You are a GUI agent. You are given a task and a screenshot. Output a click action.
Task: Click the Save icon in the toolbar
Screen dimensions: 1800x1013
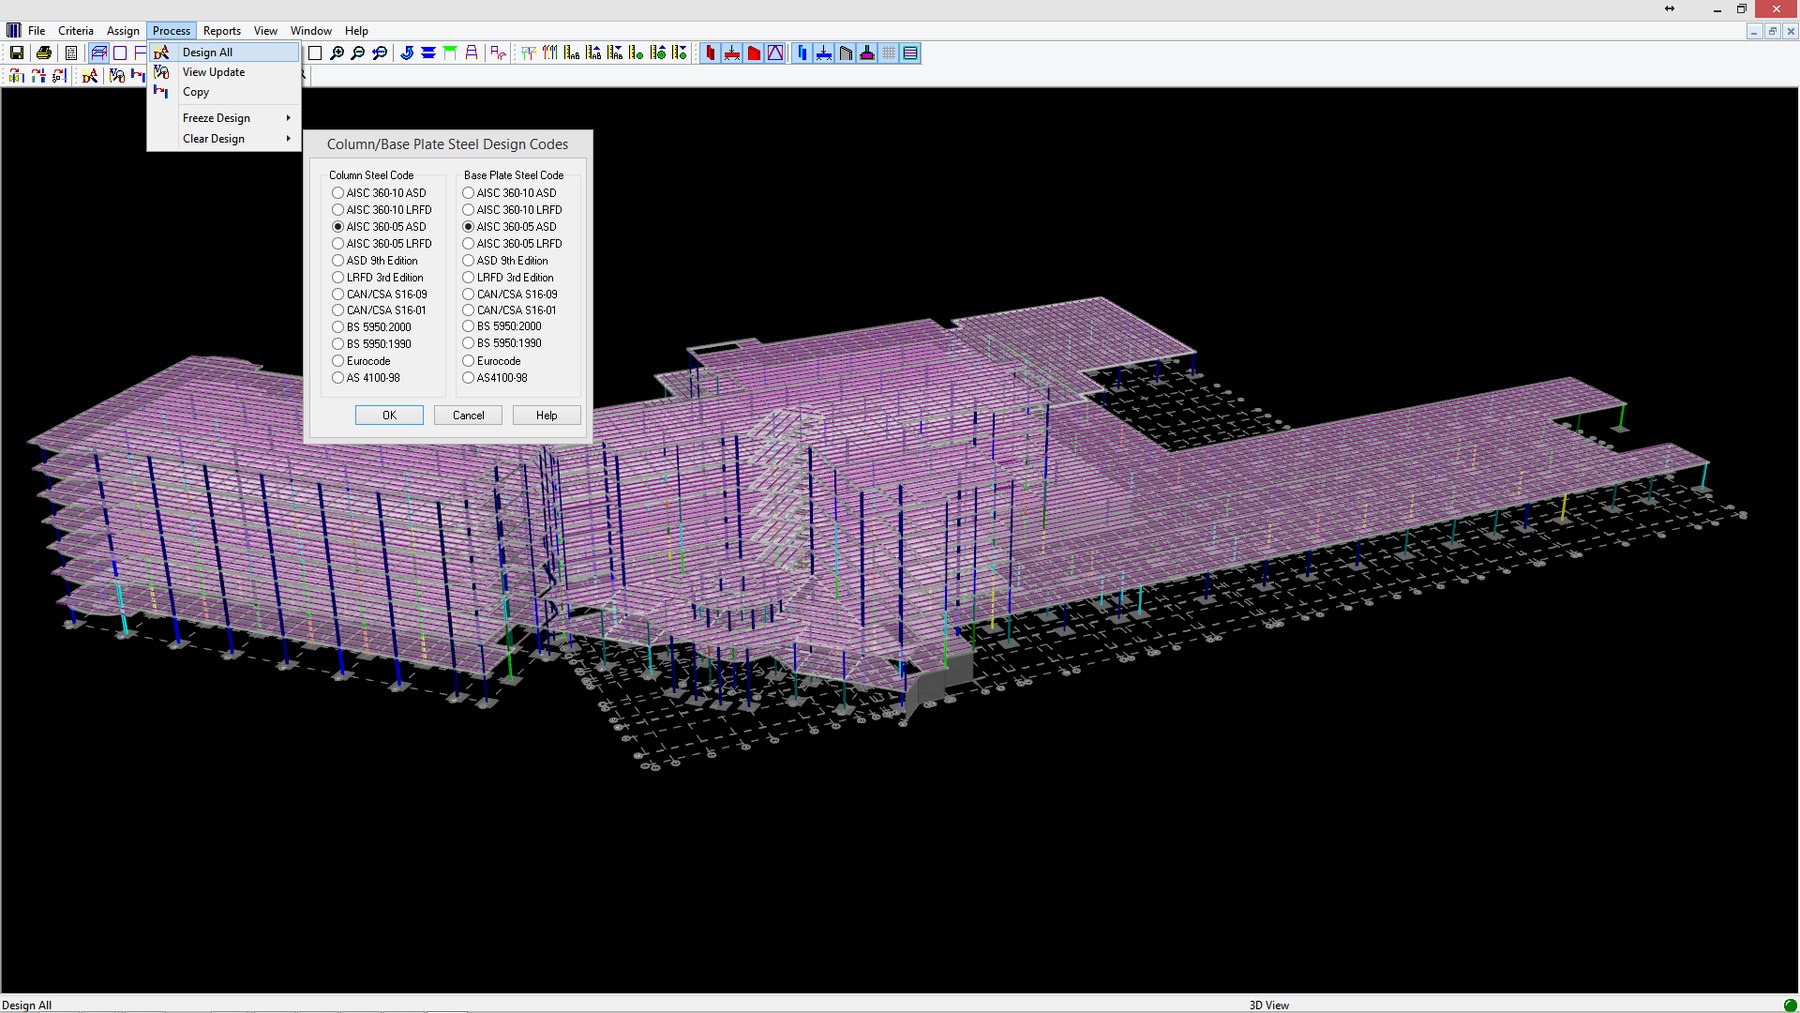point(16,53)
